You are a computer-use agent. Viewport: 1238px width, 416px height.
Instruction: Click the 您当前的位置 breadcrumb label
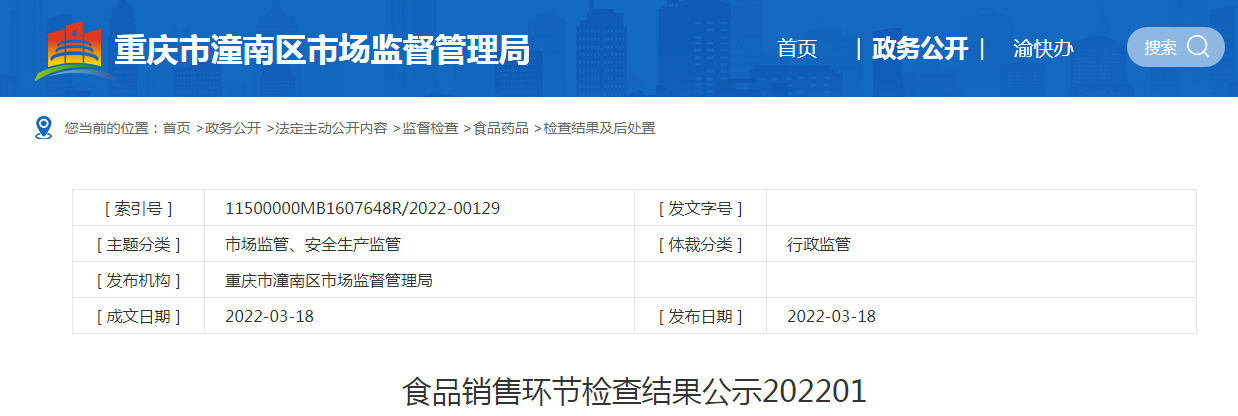point(112,128)
